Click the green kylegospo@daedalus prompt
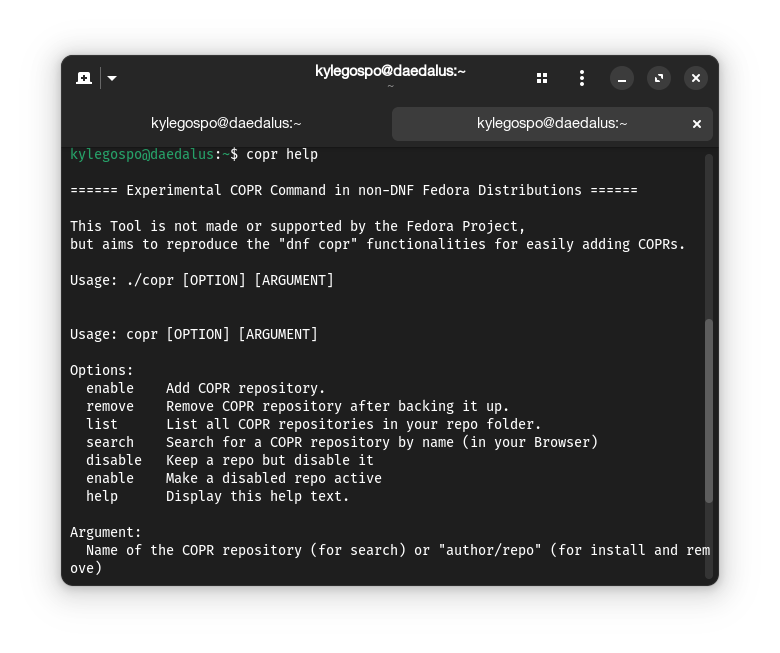This screenshot has height=653, width=780. pos(142,155)
